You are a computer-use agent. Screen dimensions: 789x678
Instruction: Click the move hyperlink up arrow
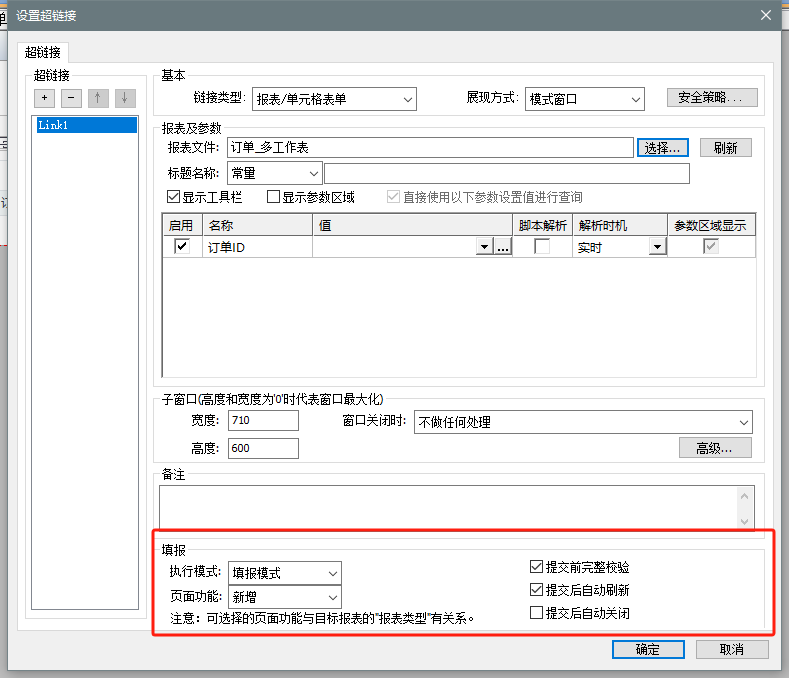tap(98, 98)
